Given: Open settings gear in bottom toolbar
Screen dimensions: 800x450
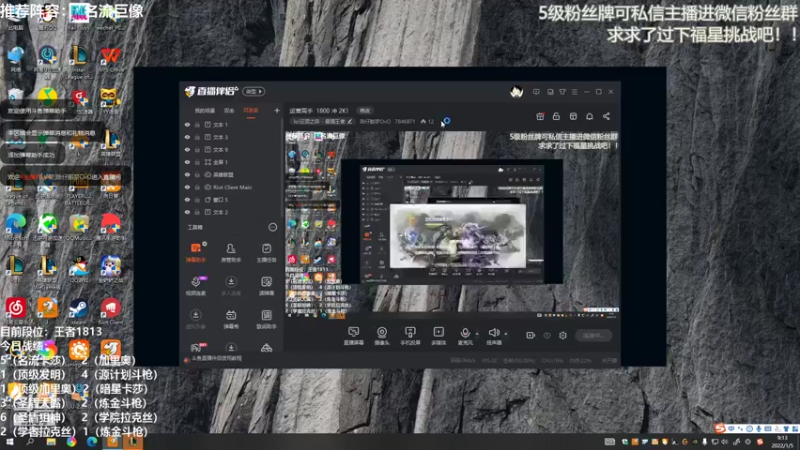Looking at the screenshot, I should [x=563, y=335].
